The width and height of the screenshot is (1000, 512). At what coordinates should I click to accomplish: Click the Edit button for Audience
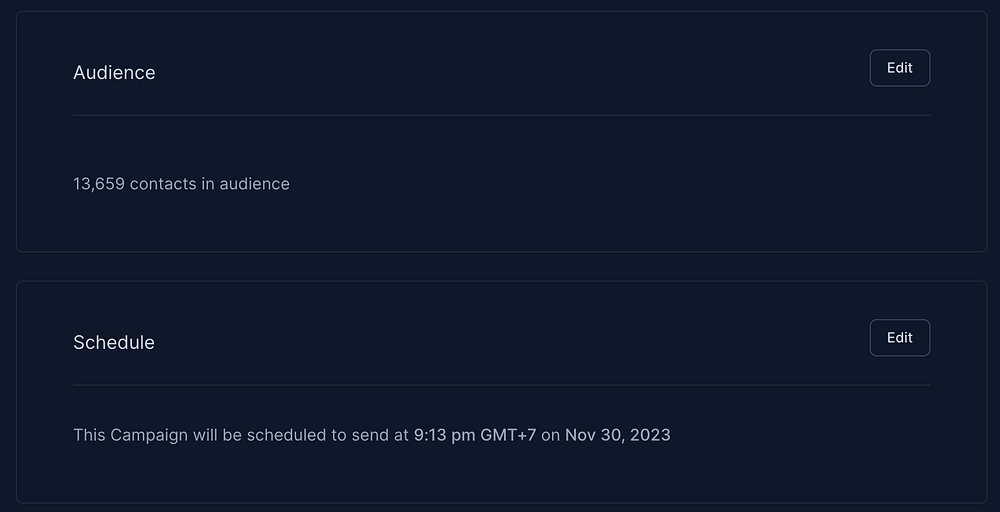pos(899,68)
